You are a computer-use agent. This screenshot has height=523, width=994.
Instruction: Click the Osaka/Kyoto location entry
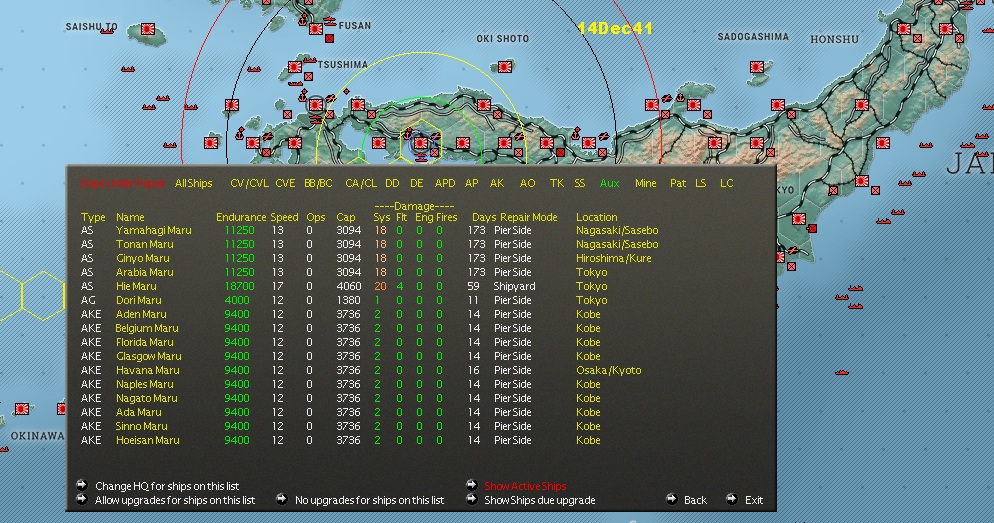pyautogui.click(x=609, y=370)
